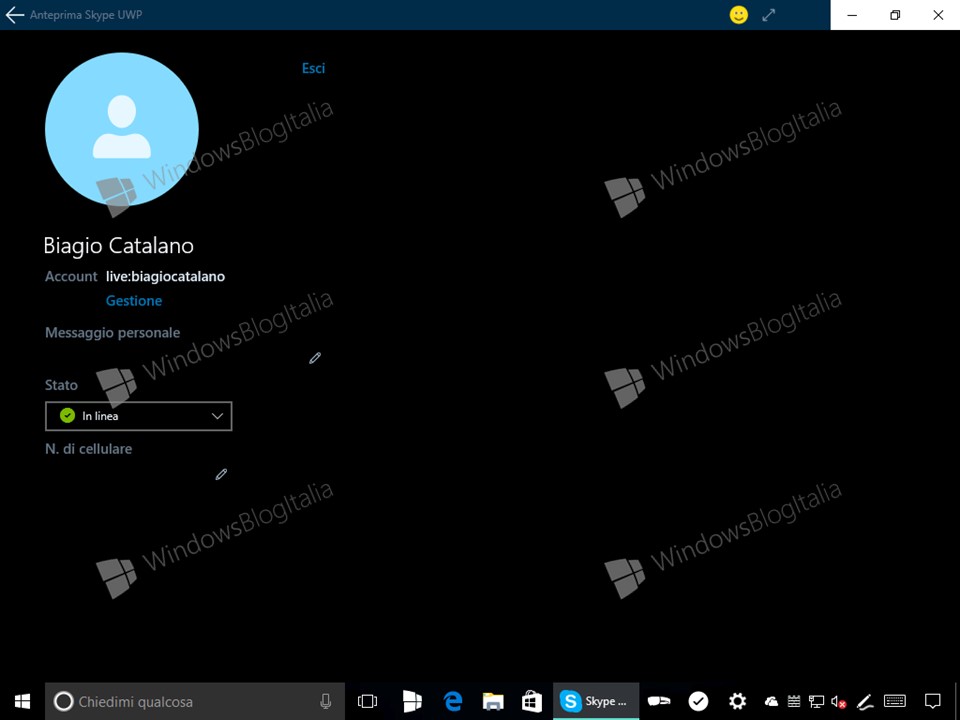Open Task View from the taskbar
Screen dimensions: 960x720
[x=367, y=702]
